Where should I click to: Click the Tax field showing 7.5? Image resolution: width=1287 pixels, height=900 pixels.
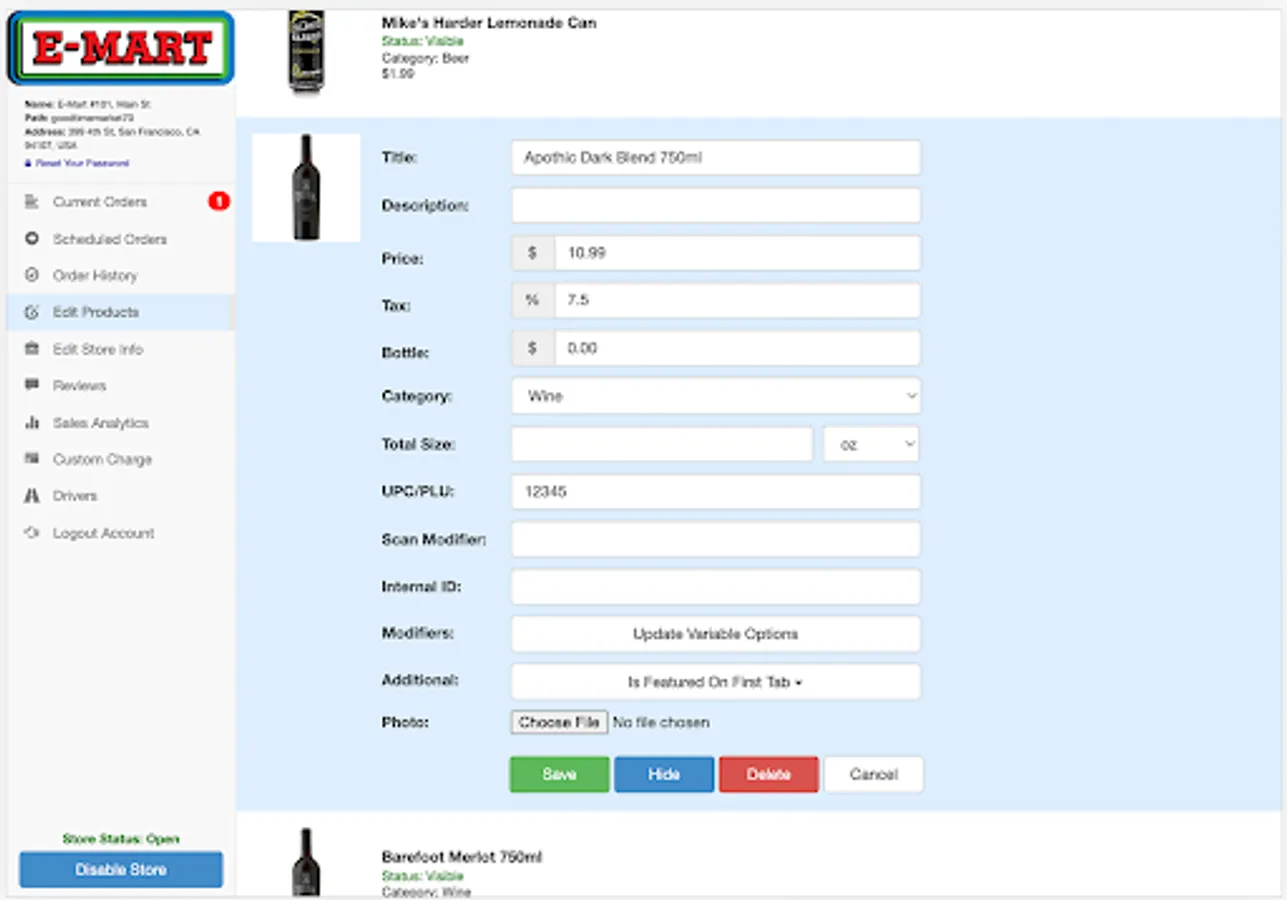pyautogui.click(x=737, y=301)
